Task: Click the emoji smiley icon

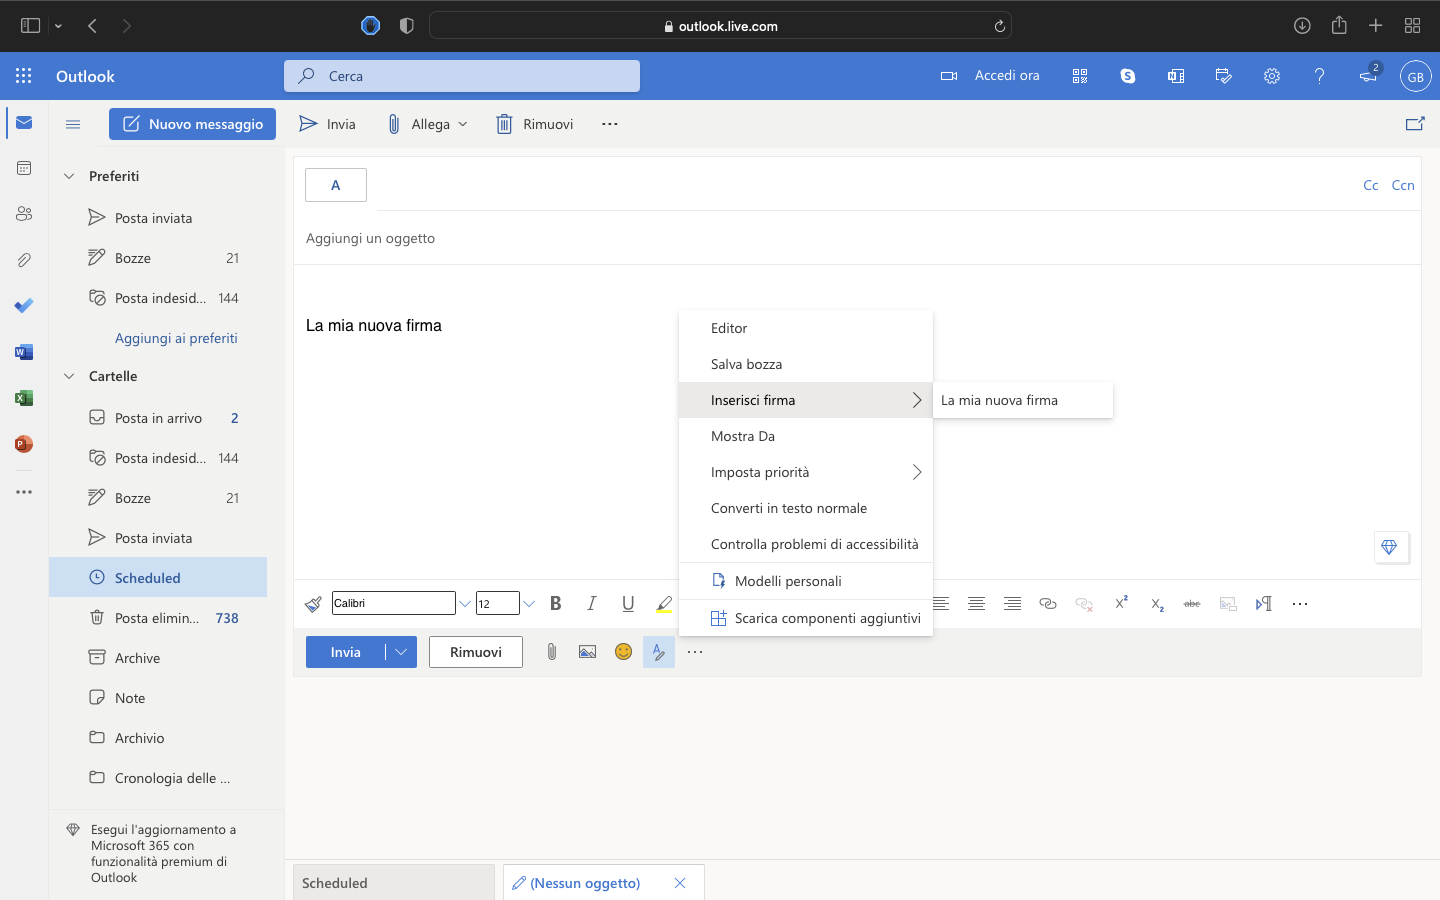Action: click(623, 652)
